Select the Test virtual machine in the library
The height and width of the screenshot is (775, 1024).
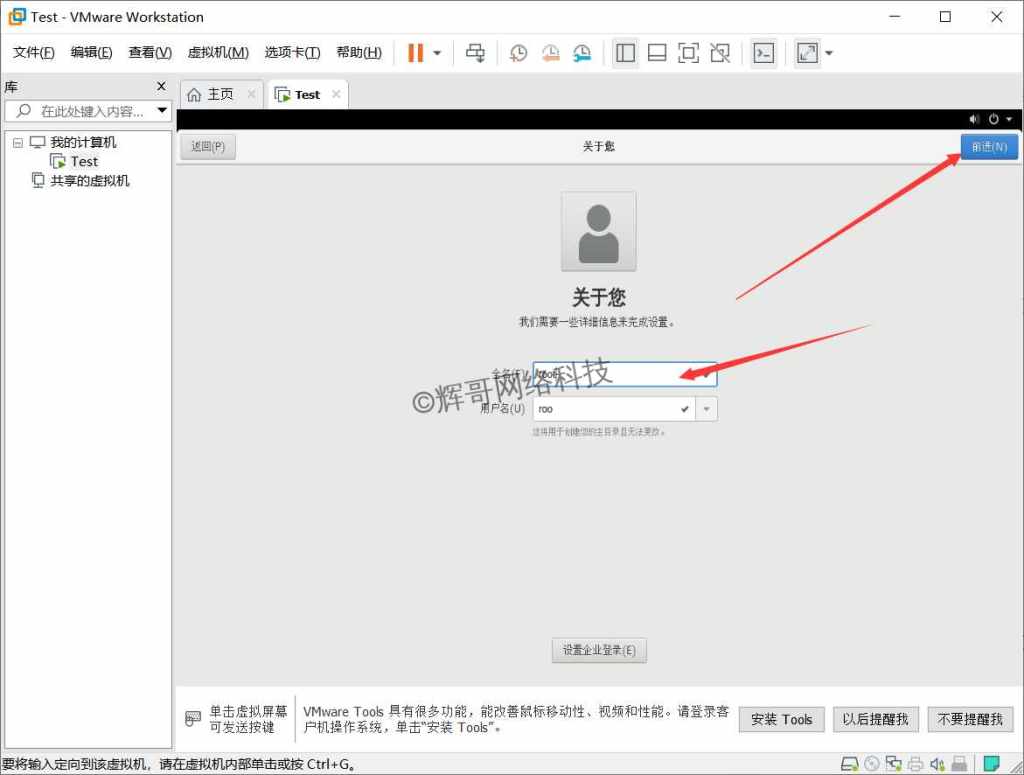coord(84,161)
